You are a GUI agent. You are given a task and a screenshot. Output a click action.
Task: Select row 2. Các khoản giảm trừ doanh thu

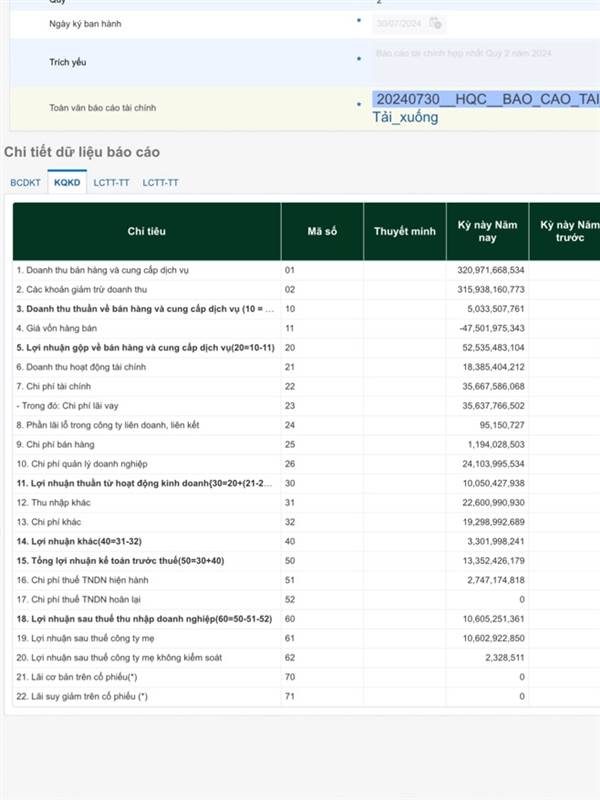click(x=306, y=289)
